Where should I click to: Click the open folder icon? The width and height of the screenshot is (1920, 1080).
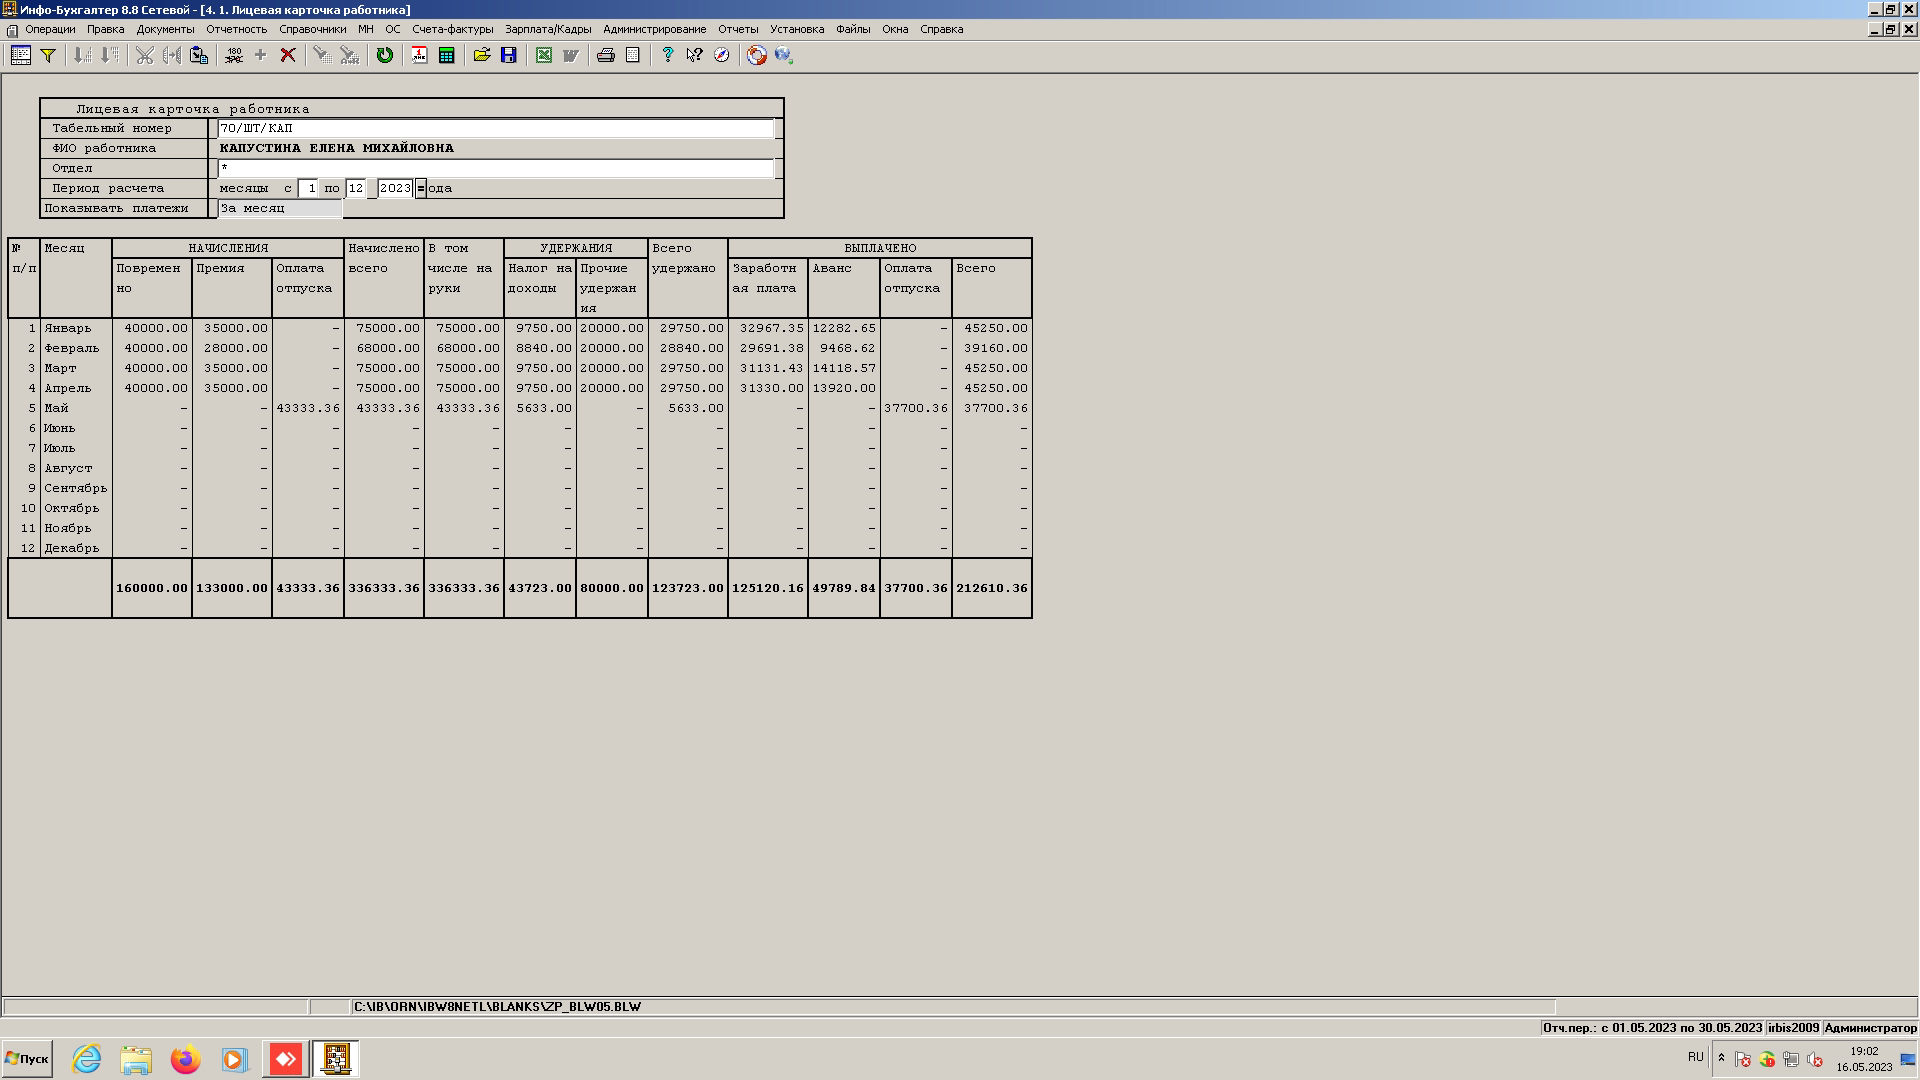(482, 55)
